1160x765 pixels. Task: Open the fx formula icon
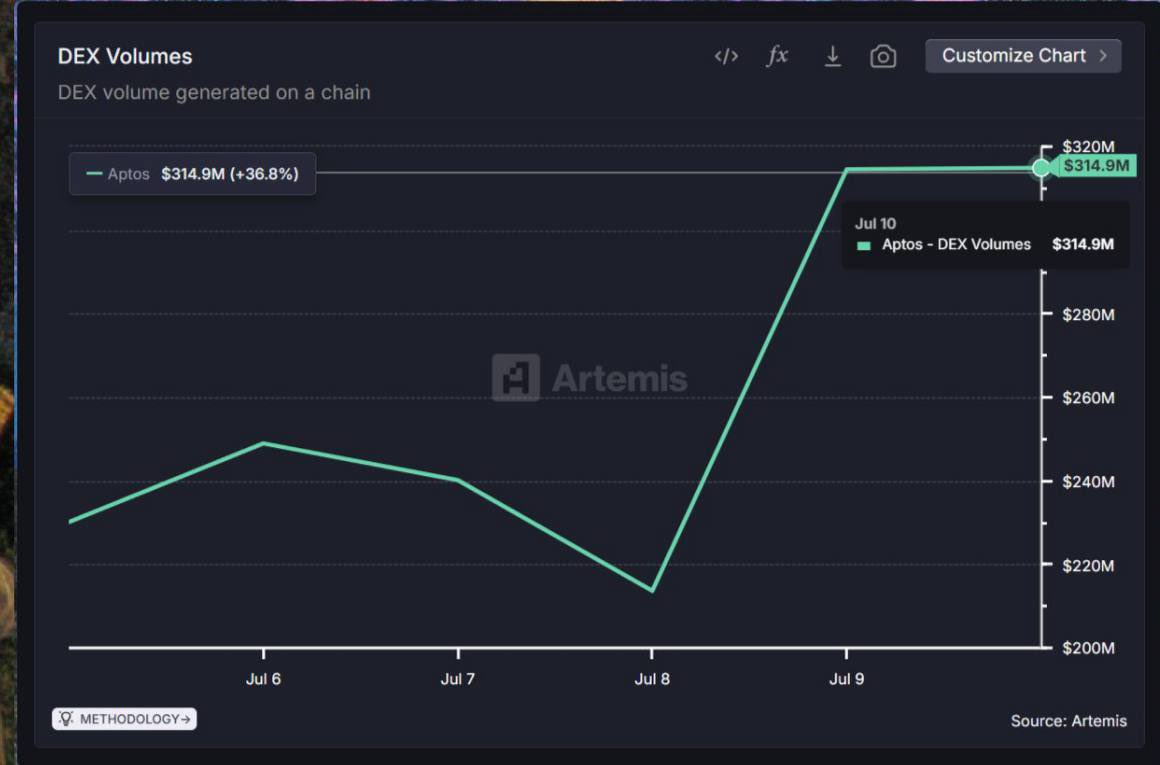[x=777, y=55]
